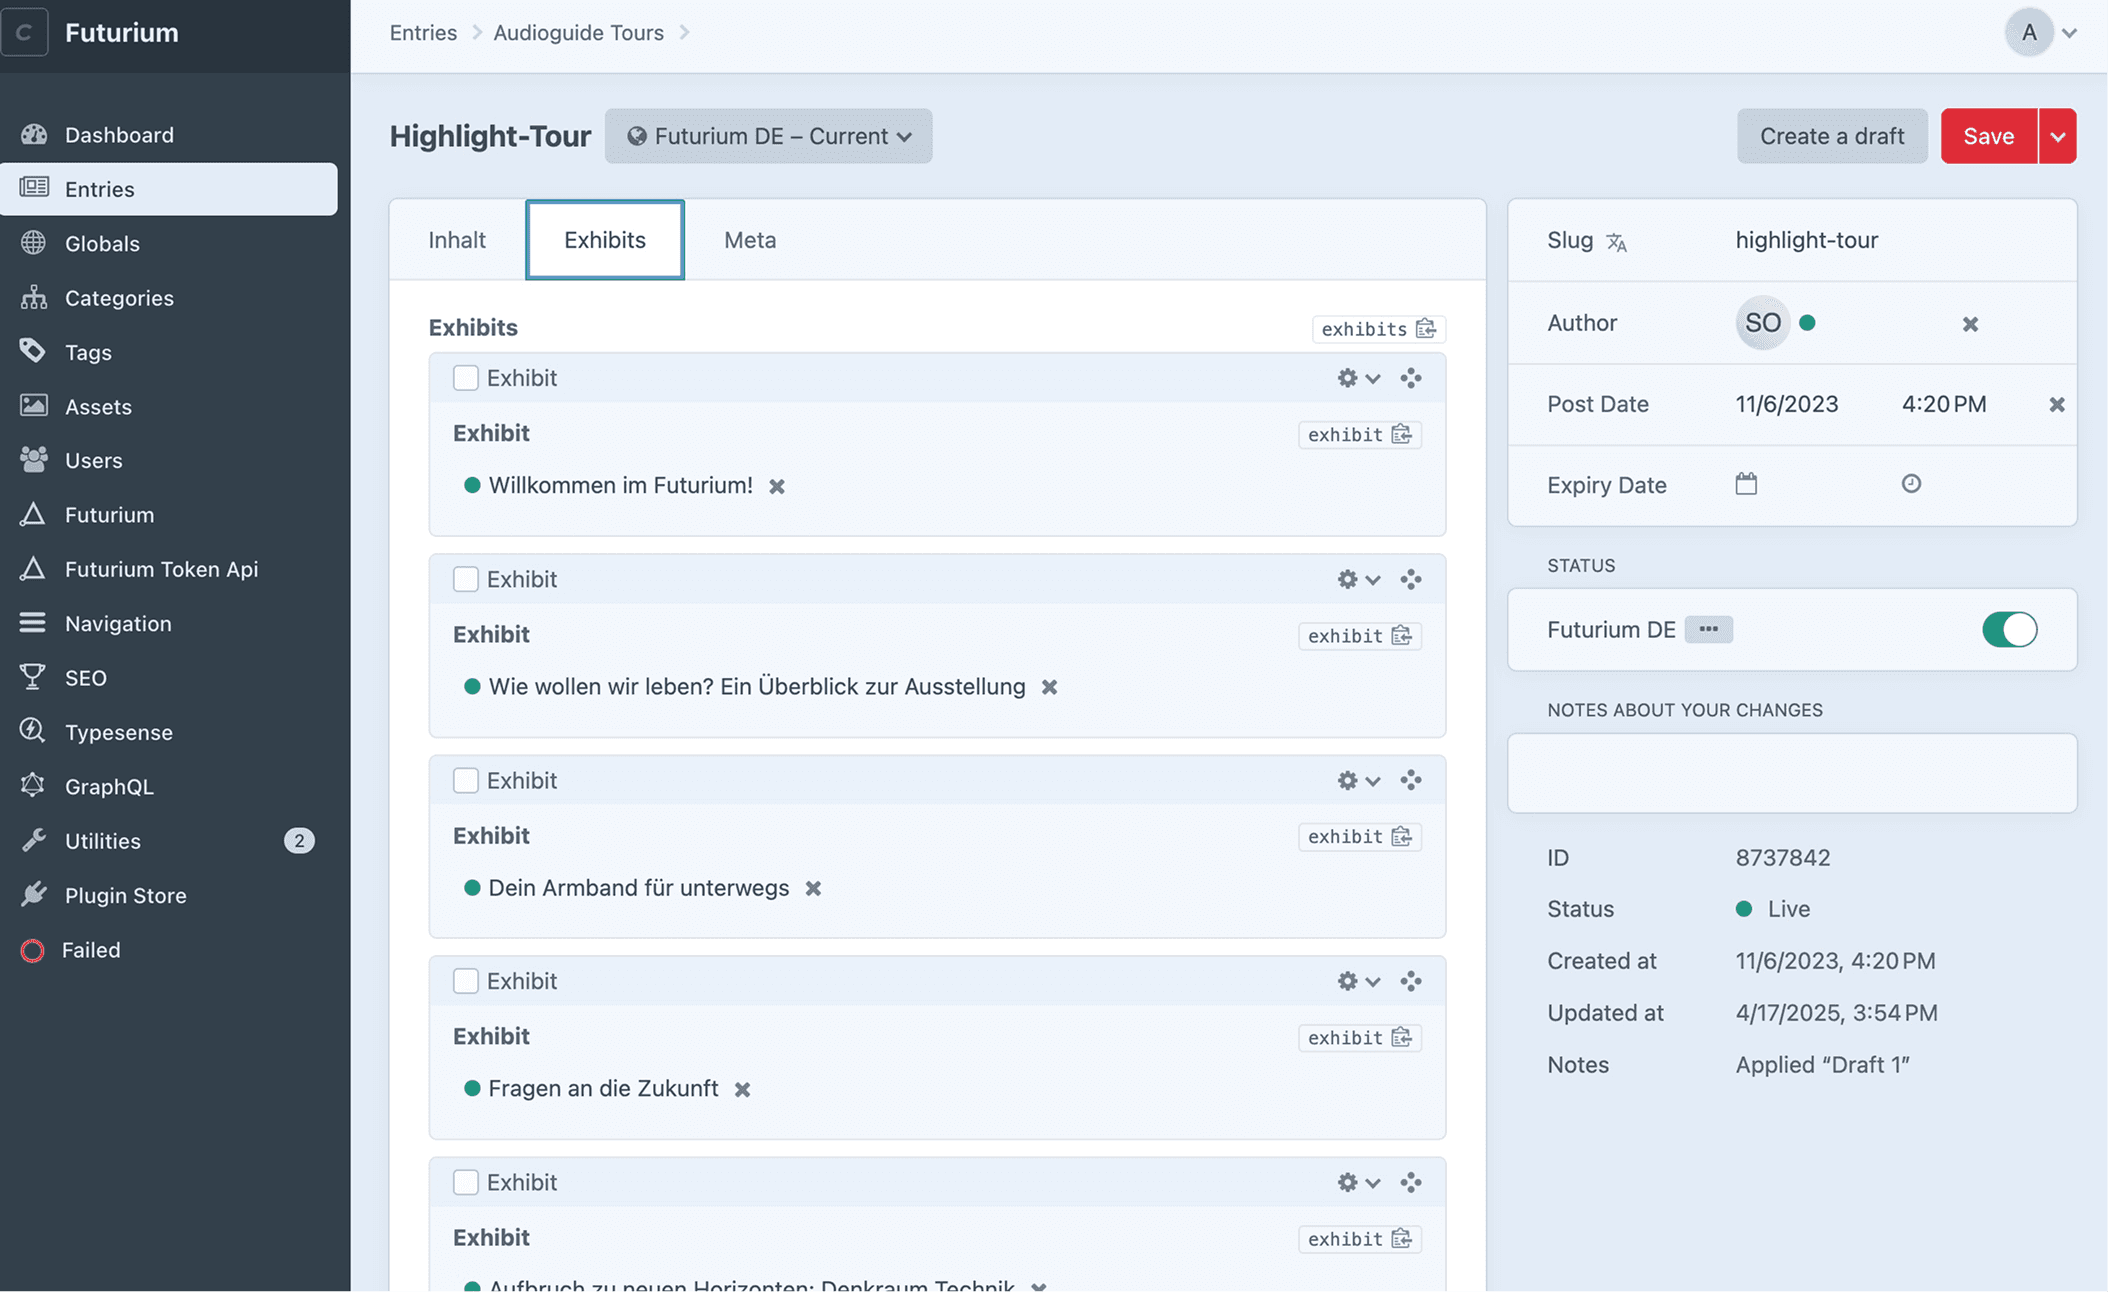The image size is (2108, 1292).
Task: Copy the exhibits field handle icon
Action: [1426, 329]
